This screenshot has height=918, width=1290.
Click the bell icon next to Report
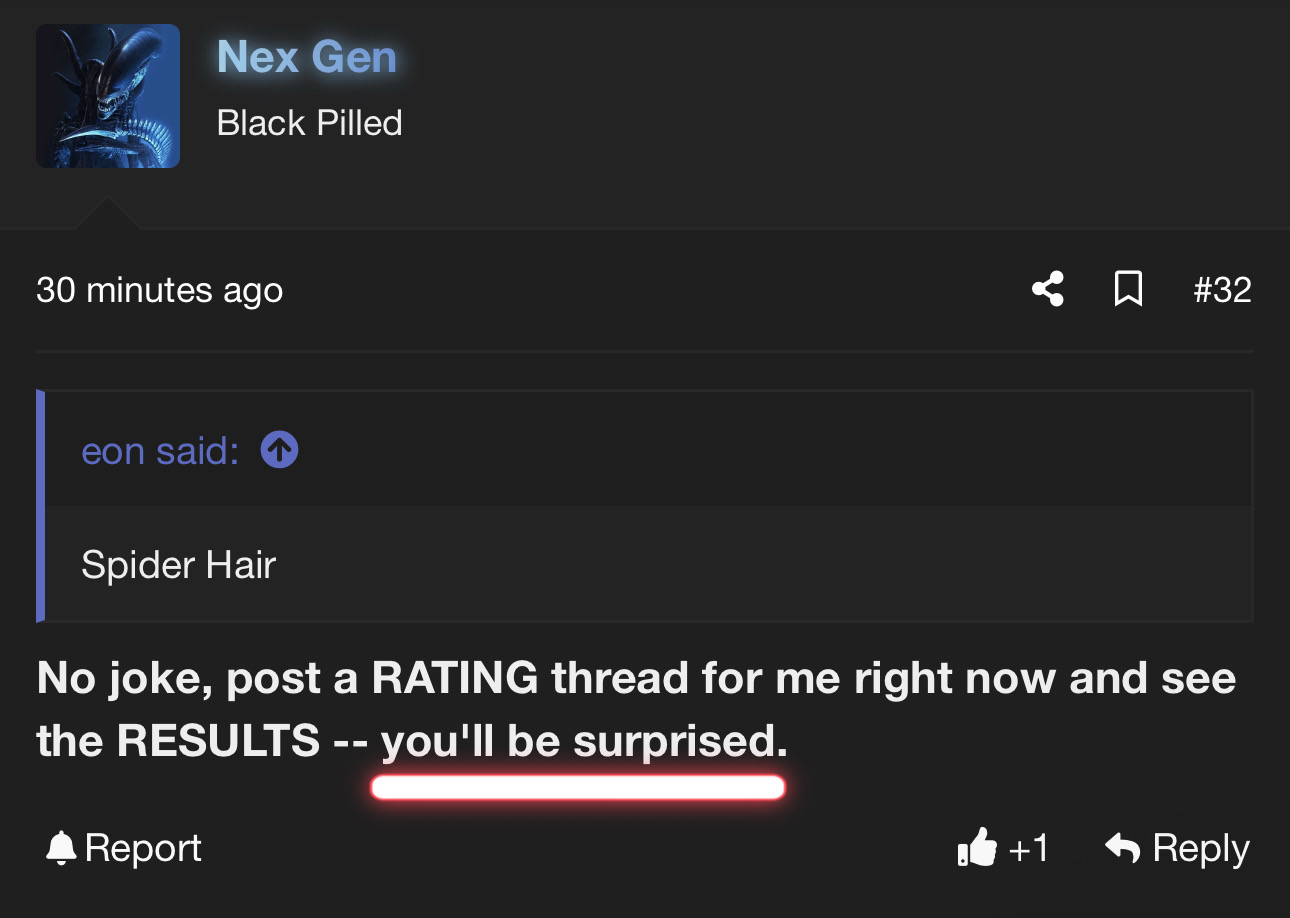61,849
